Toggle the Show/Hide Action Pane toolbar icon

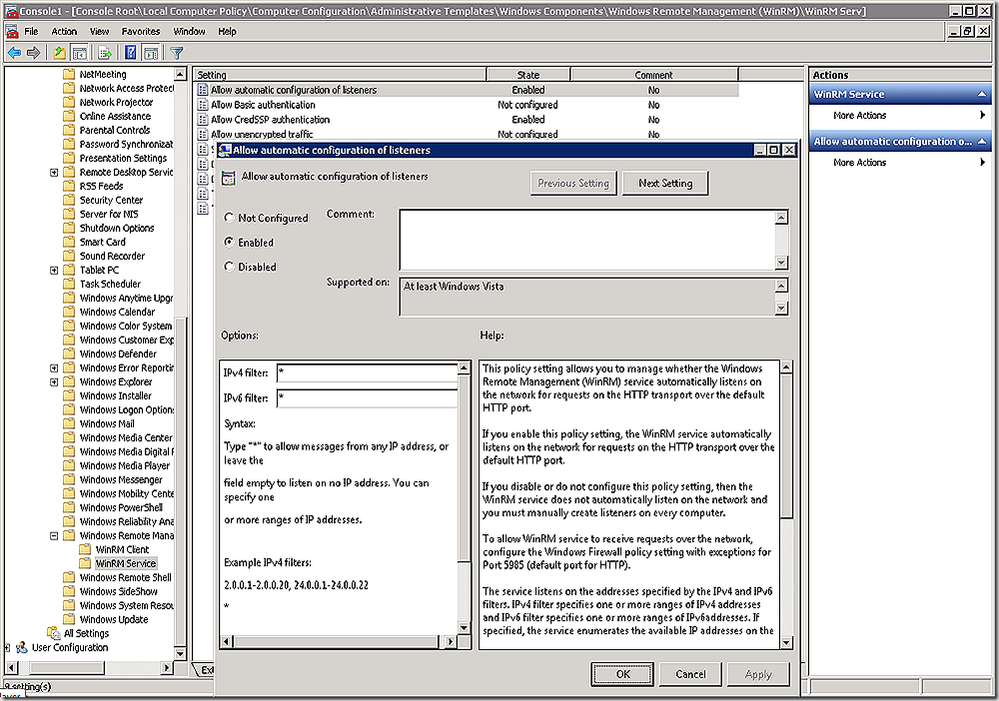(x=151, y=53)
